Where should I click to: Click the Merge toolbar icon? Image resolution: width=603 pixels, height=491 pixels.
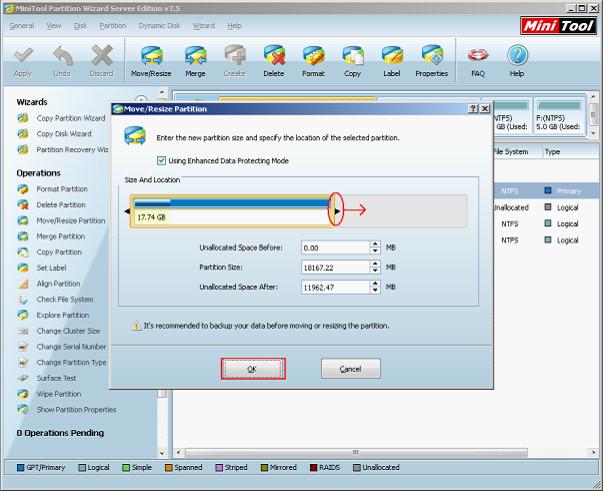pyautogui.click(x=195, y=55)
